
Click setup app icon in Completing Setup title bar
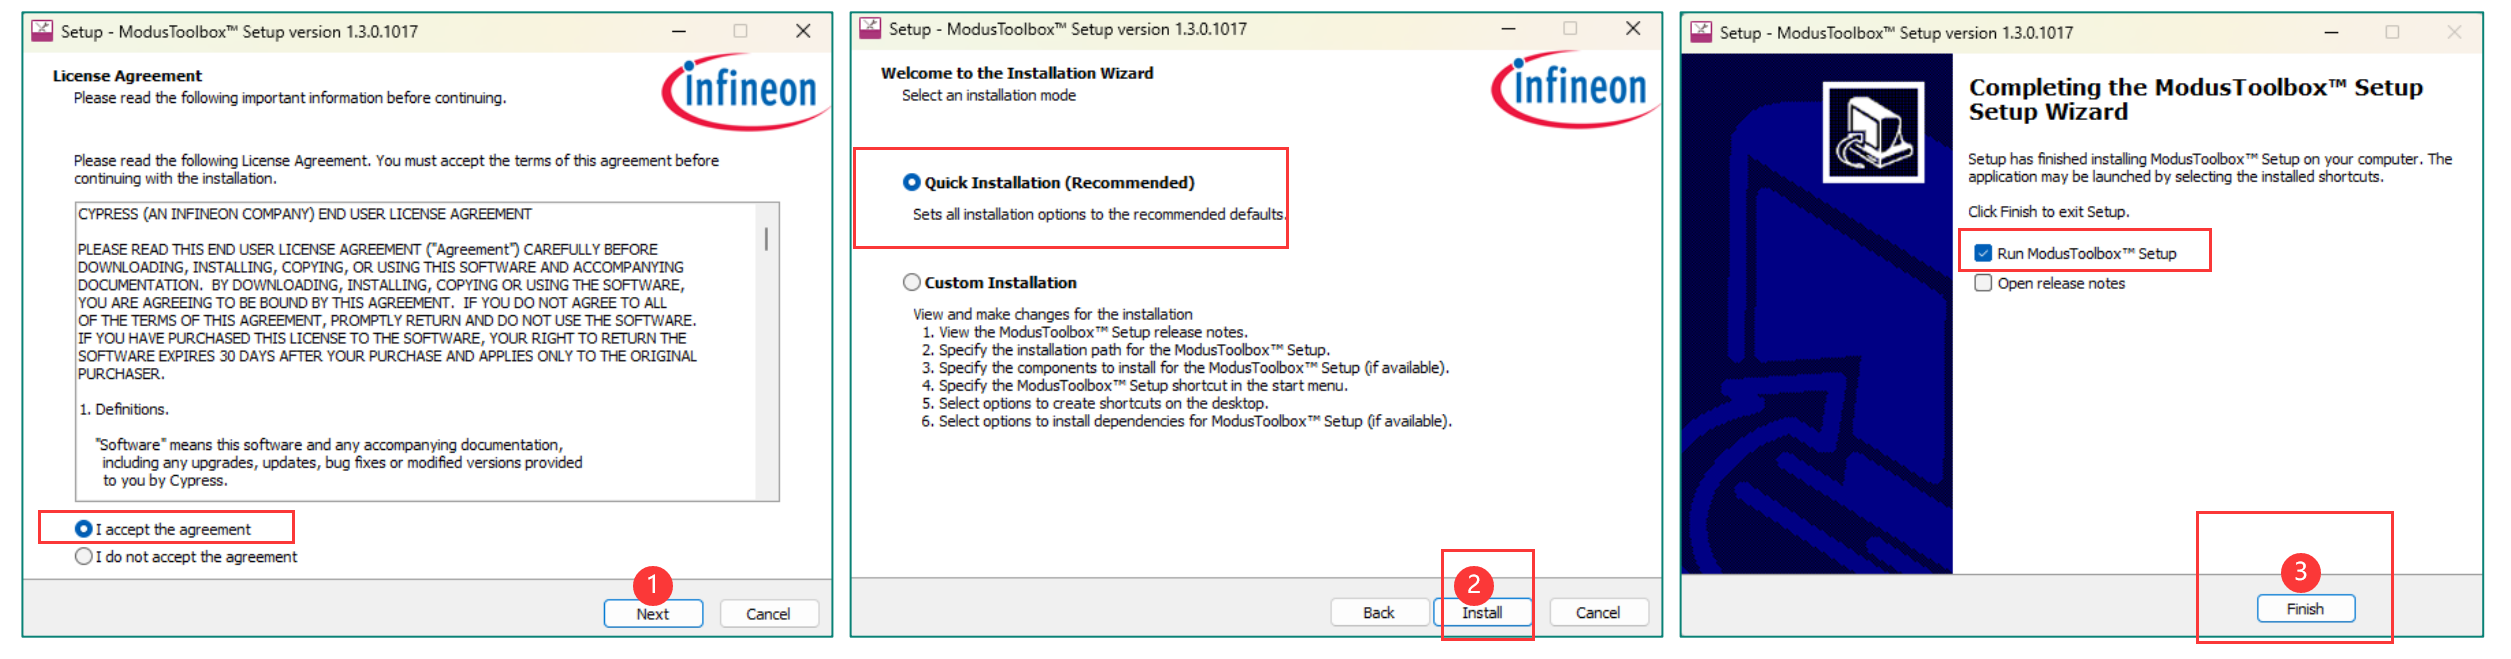(x=1701, y=32)
